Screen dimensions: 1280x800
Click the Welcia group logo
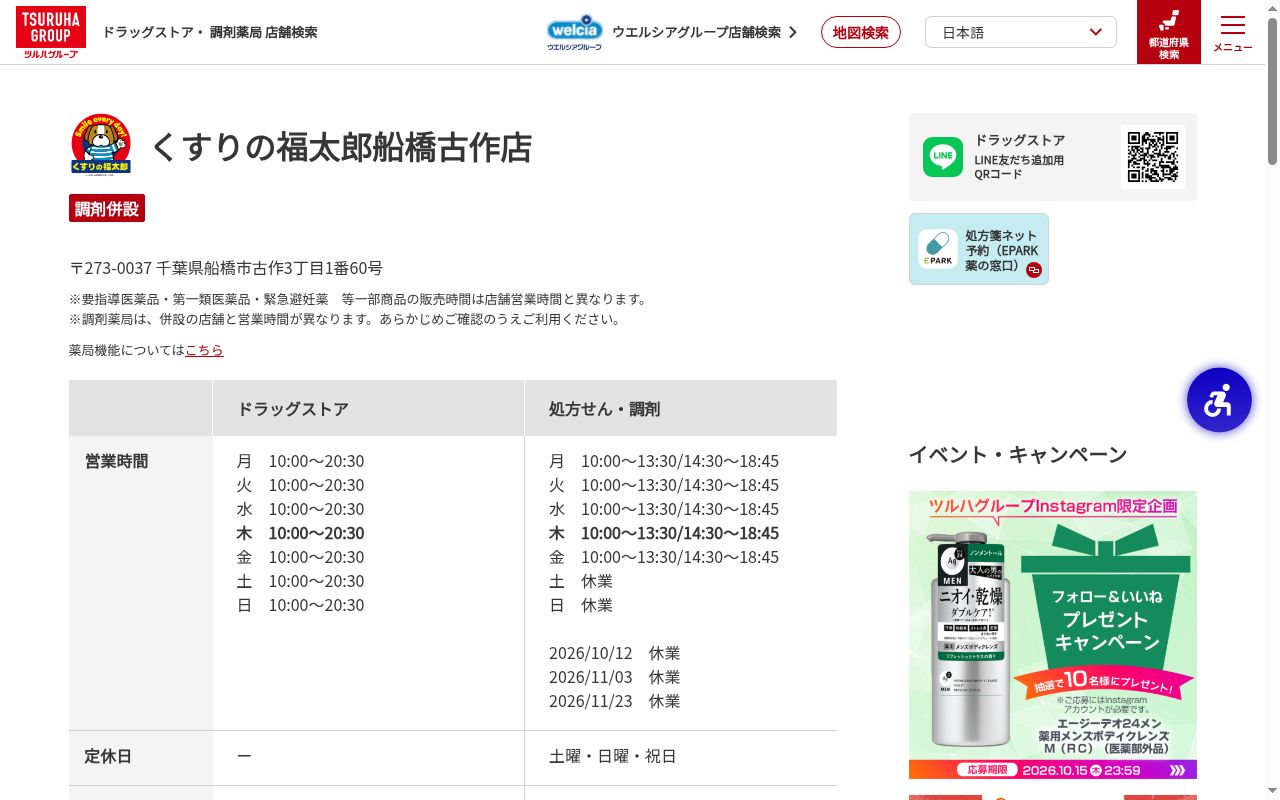[575, 32]
